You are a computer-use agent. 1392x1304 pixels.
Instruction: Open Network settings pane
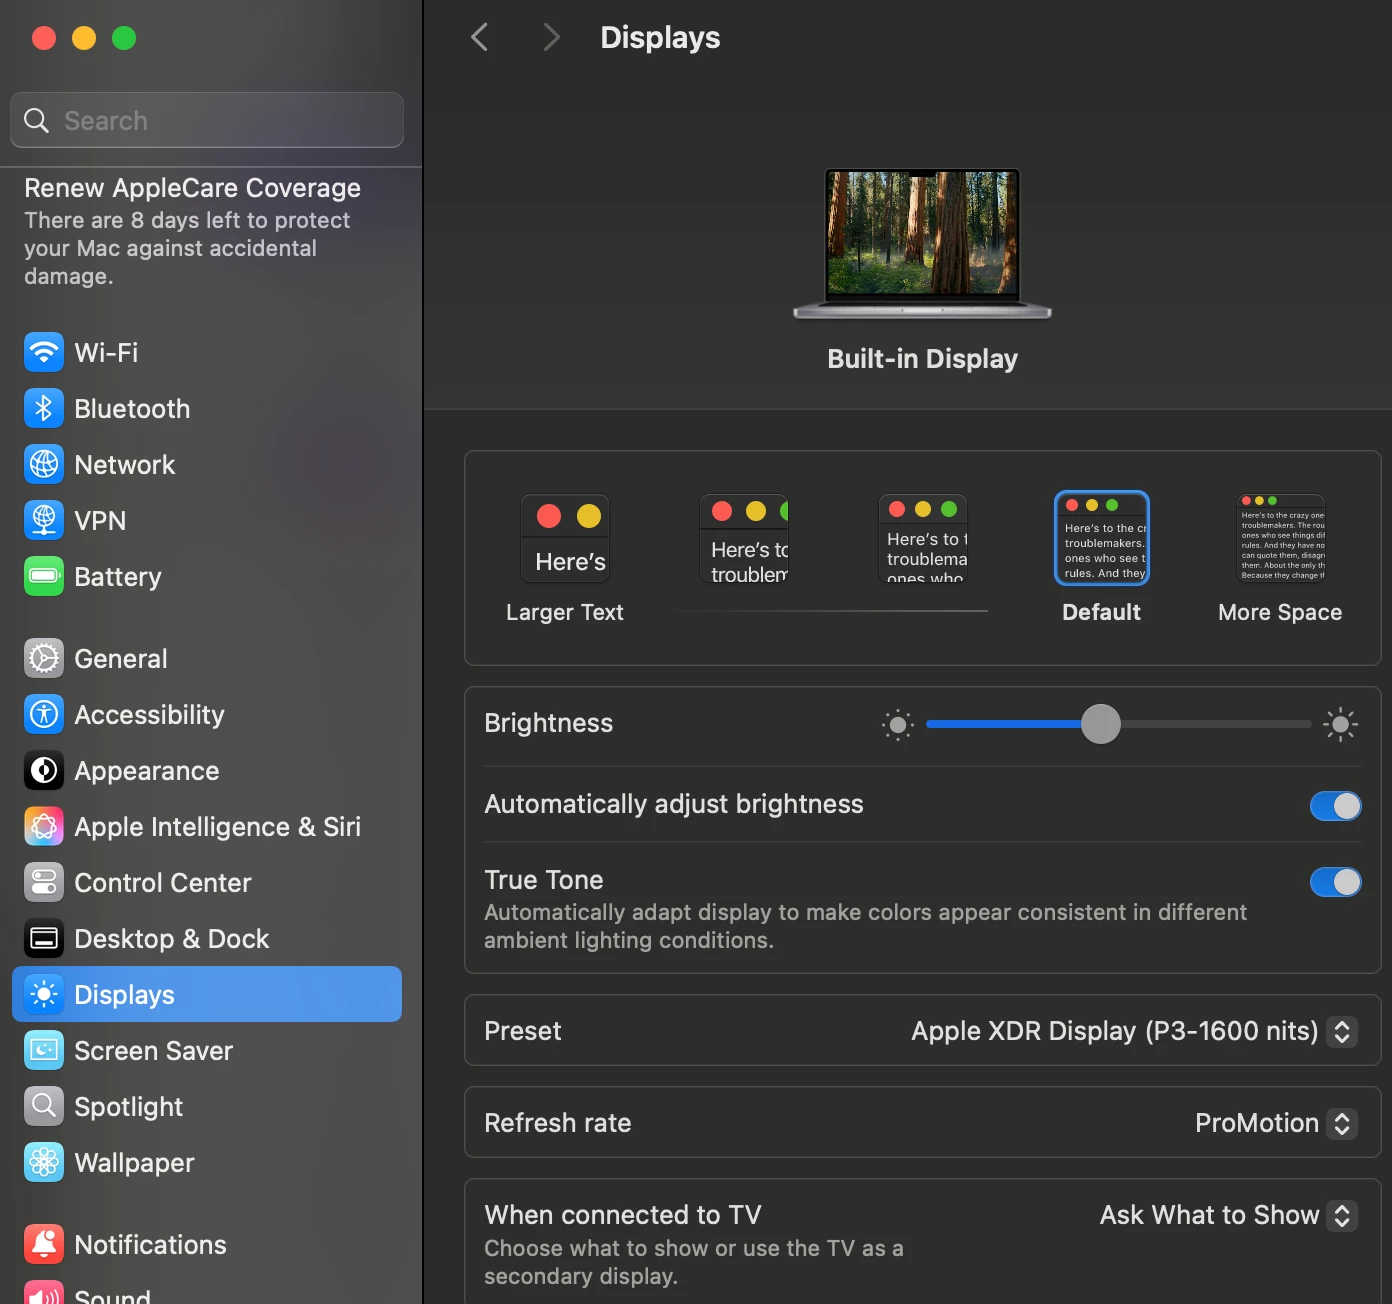point(207,464)
